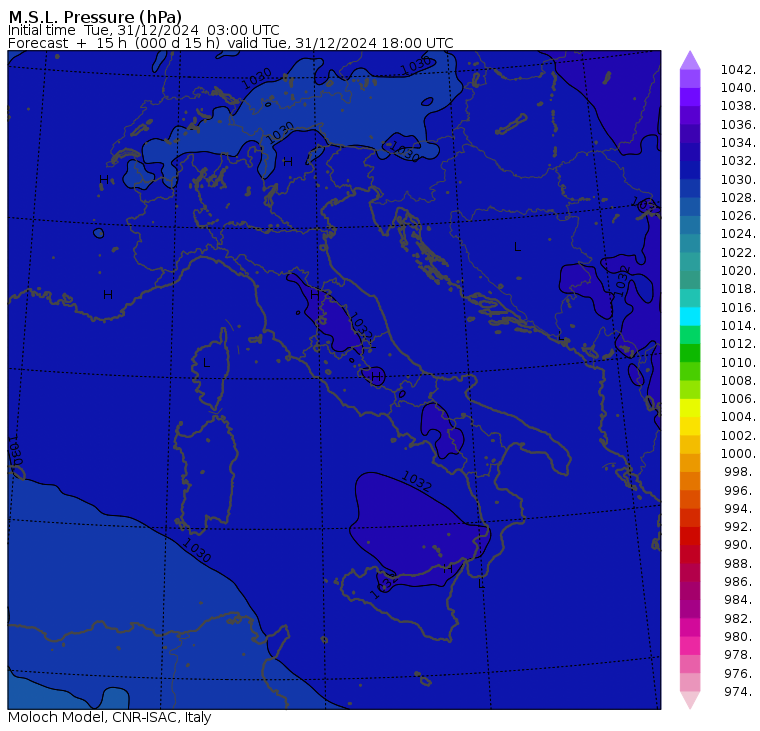The width and height of the screenshot is (760, 731).
Task: Click the 'Initial time Tue, 31/12/2024 03:00 UTC' line
Action: 143,30
